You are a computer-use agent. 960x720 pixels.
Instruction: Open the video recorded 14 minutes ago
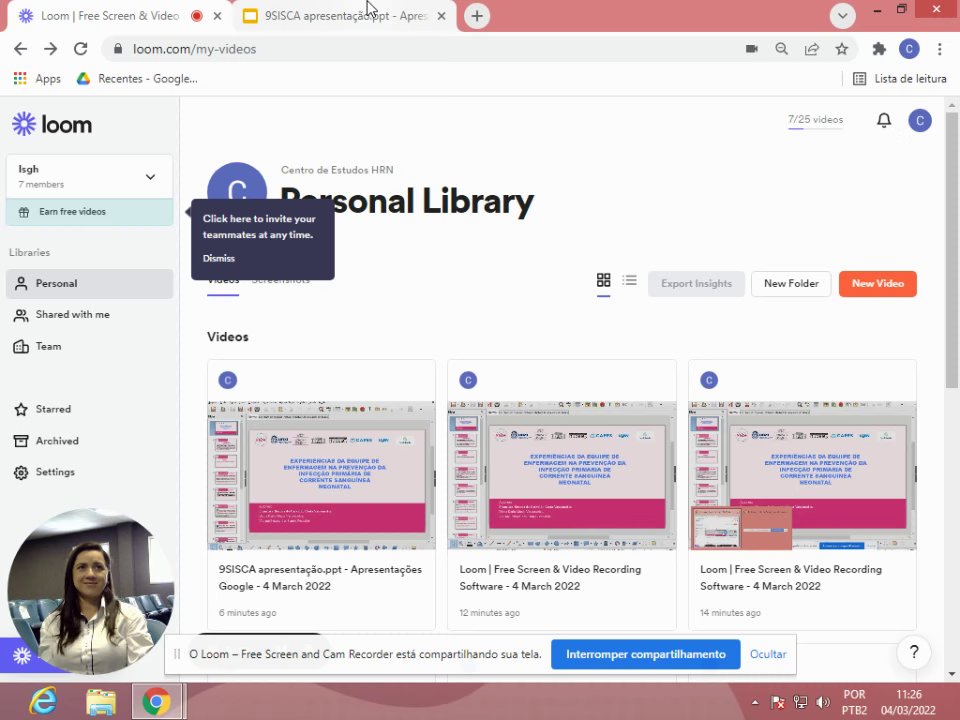tap(802, 475)
